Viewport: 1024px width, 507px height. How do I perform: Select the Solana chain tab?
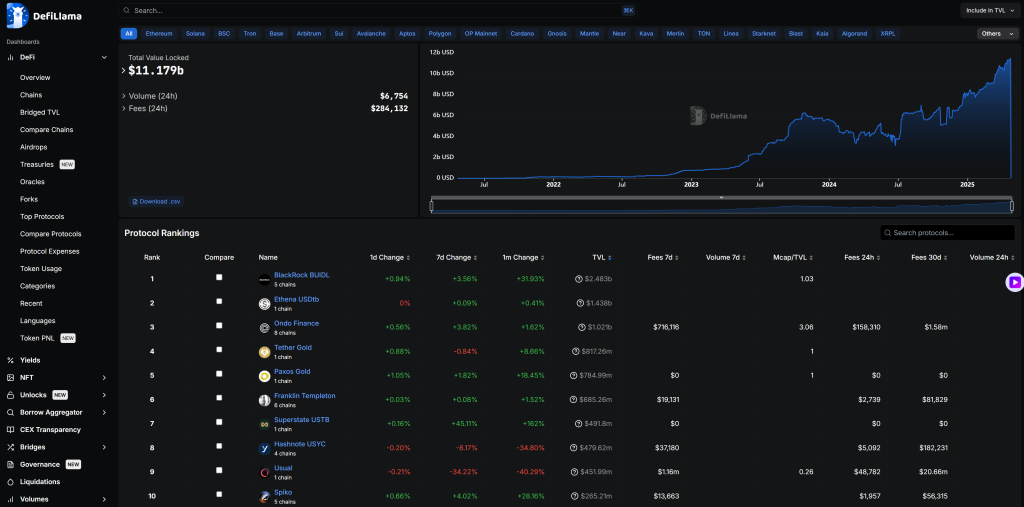[x=195, y=33]
